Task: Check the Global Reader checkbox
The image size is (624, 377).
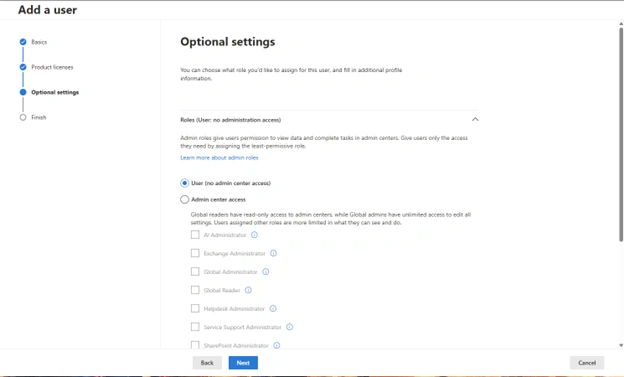Action: tap(195, 290)
